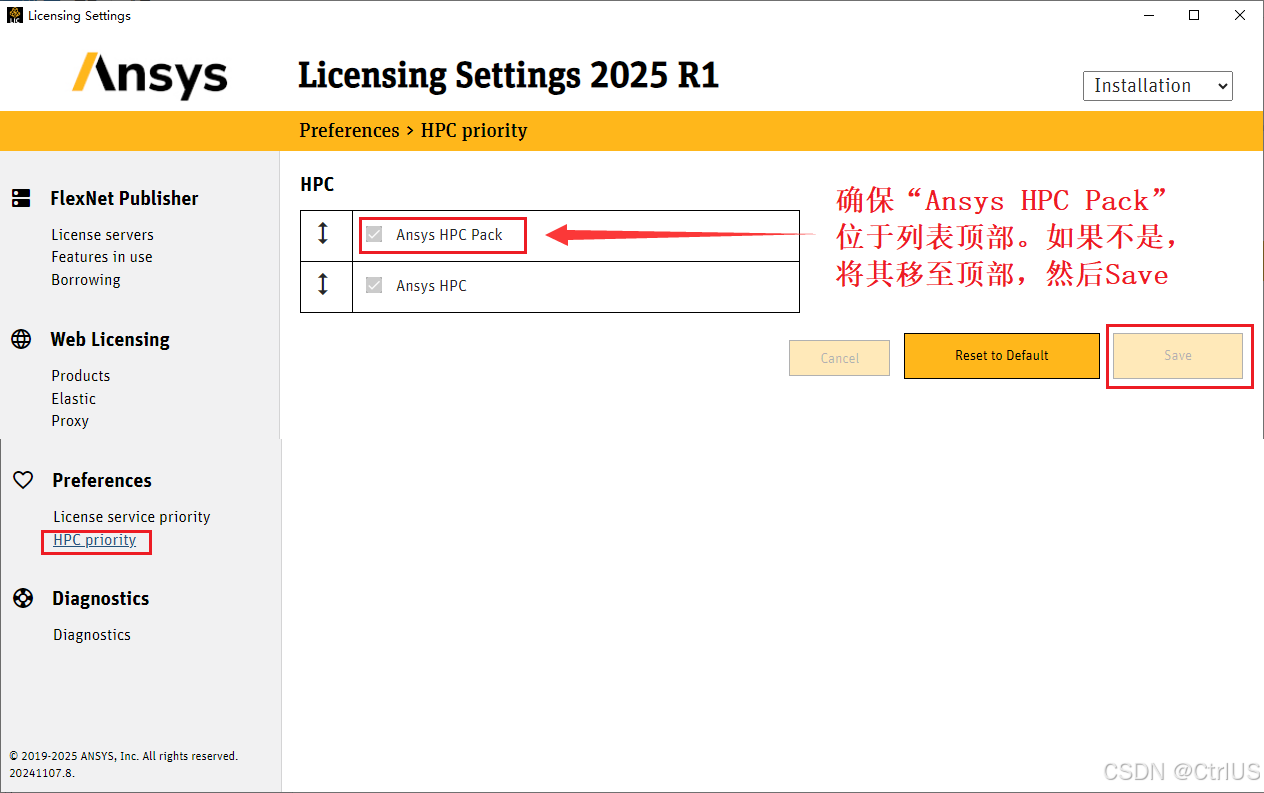1264x793 pixels.
Task: Open Proxy settings page
Action: point(70,421)
